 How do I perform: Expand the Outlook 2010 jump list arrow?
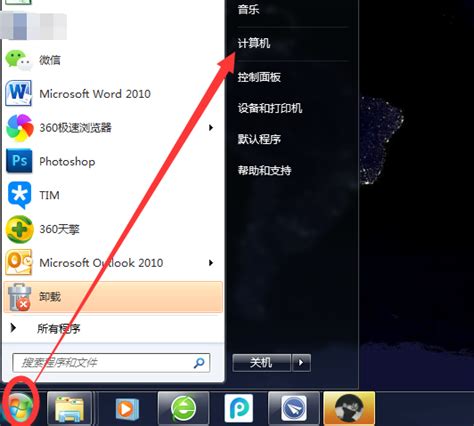[x=211, y=263]
